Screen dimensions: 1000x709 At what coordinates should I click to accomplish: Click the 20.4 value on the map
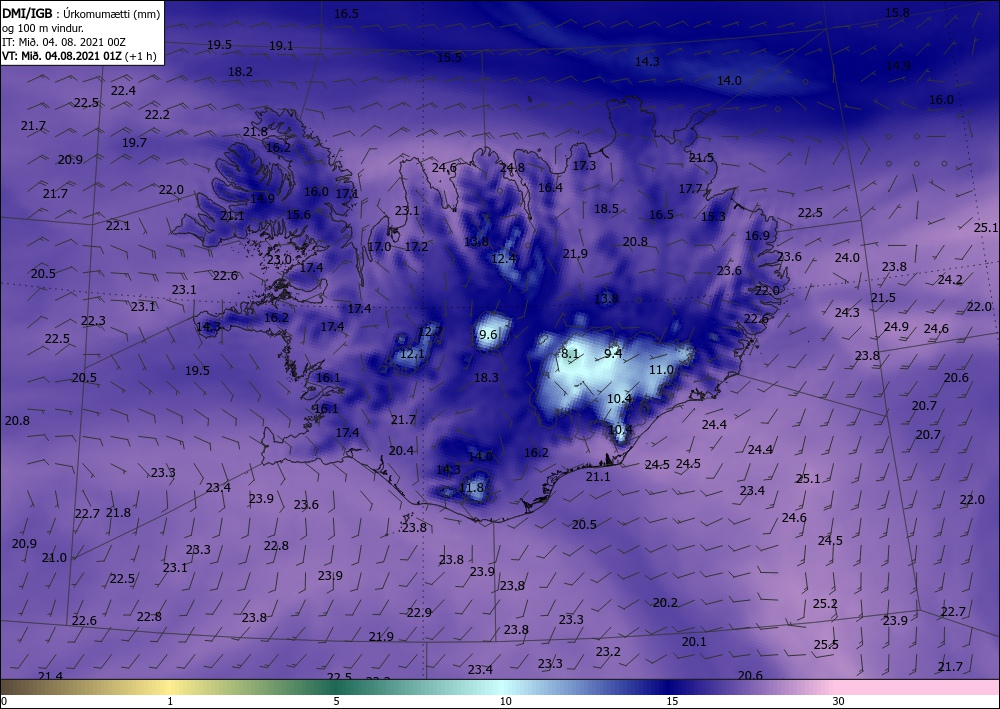point(401,450)
